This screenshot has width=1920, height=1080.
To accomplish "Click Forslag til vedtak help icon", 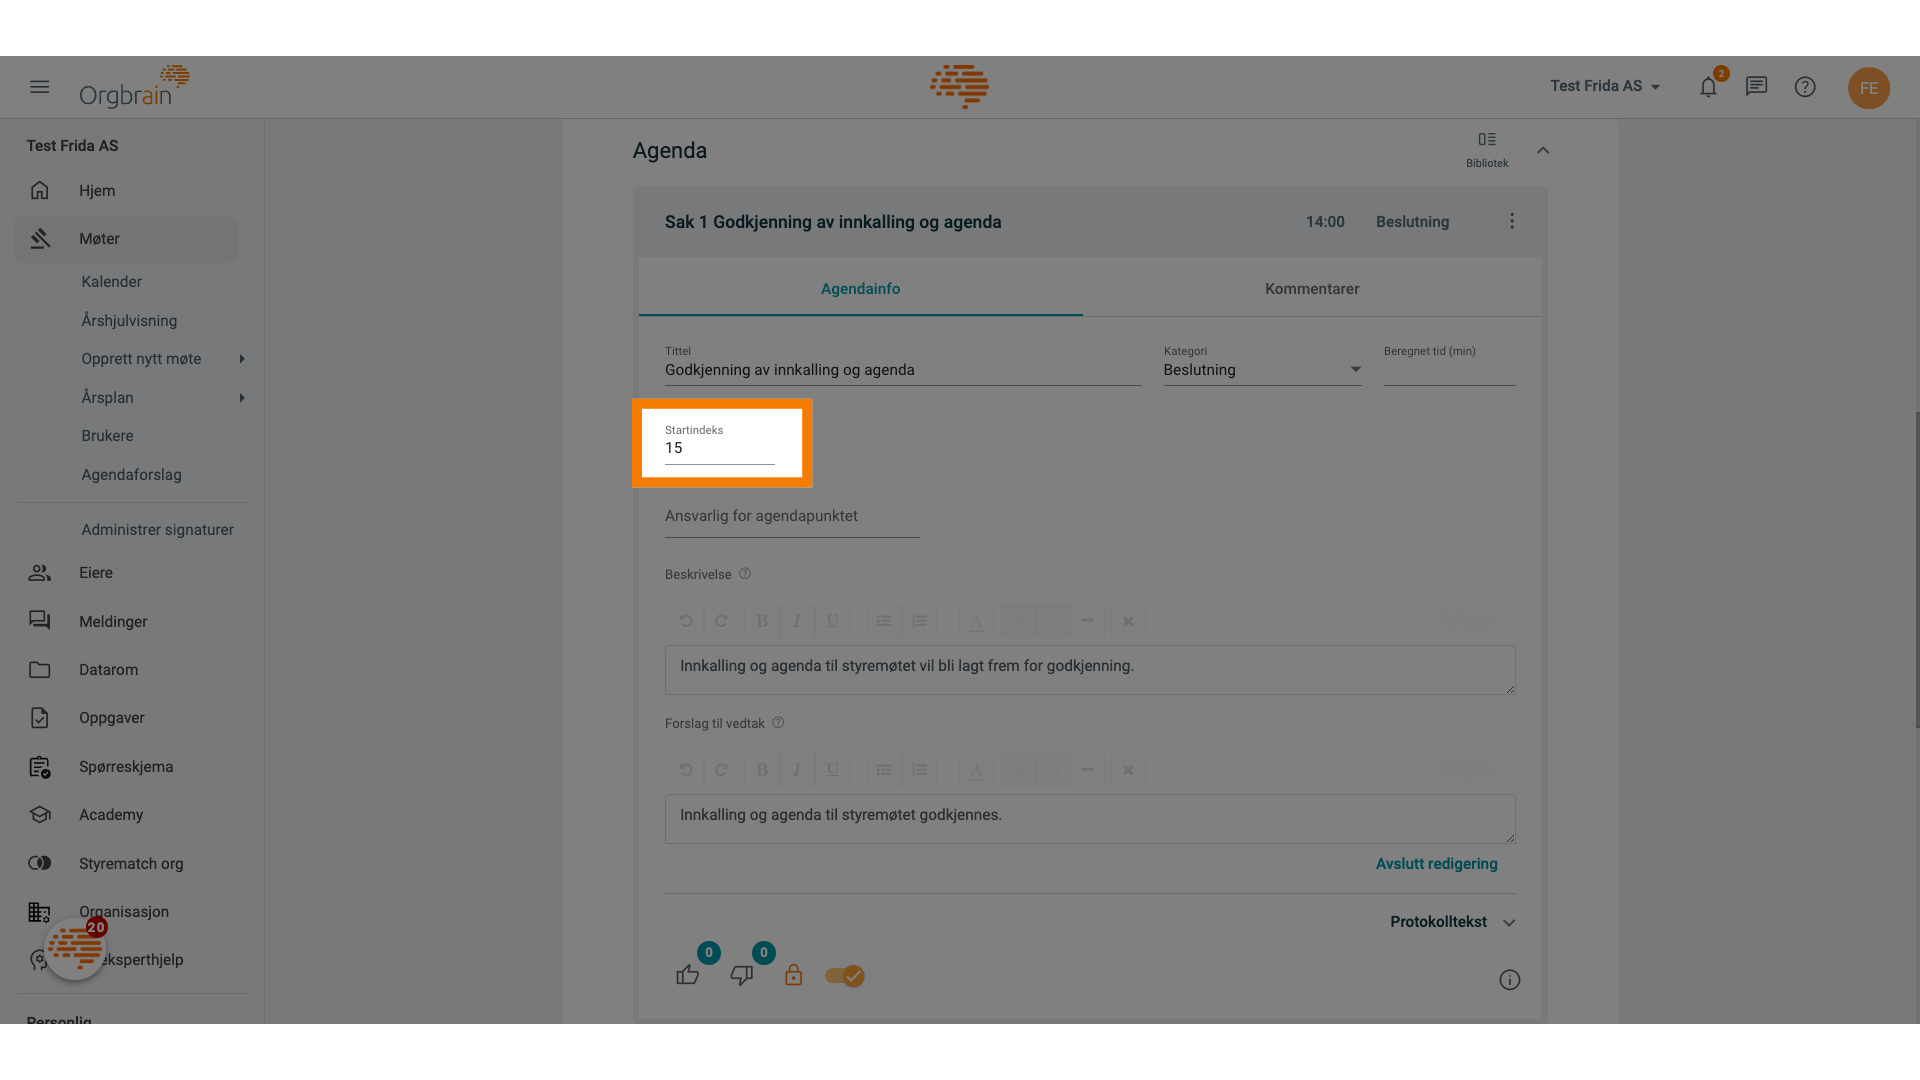I will click(x=778, y=723).
